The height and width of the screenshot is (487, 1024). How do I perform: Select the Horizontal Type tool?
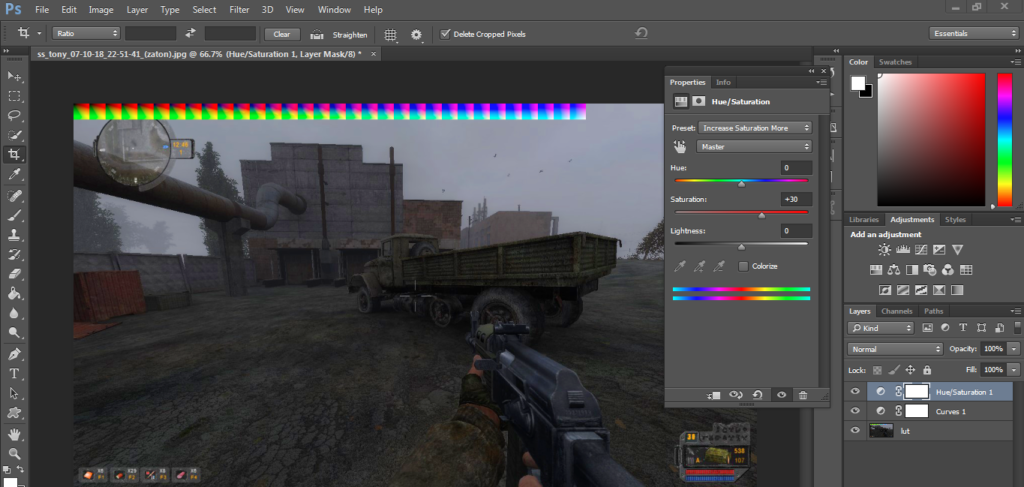click(x=14, y=373)
